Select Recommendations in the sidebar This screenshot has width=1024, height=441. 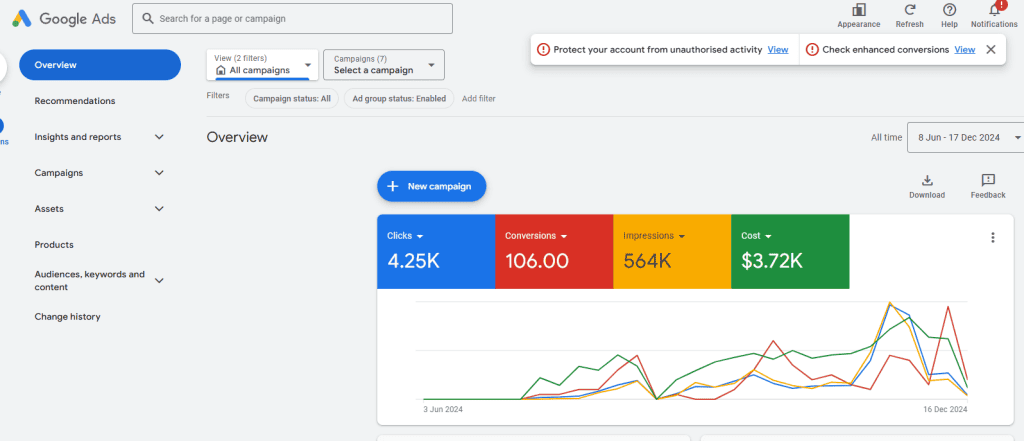point(75,101)
